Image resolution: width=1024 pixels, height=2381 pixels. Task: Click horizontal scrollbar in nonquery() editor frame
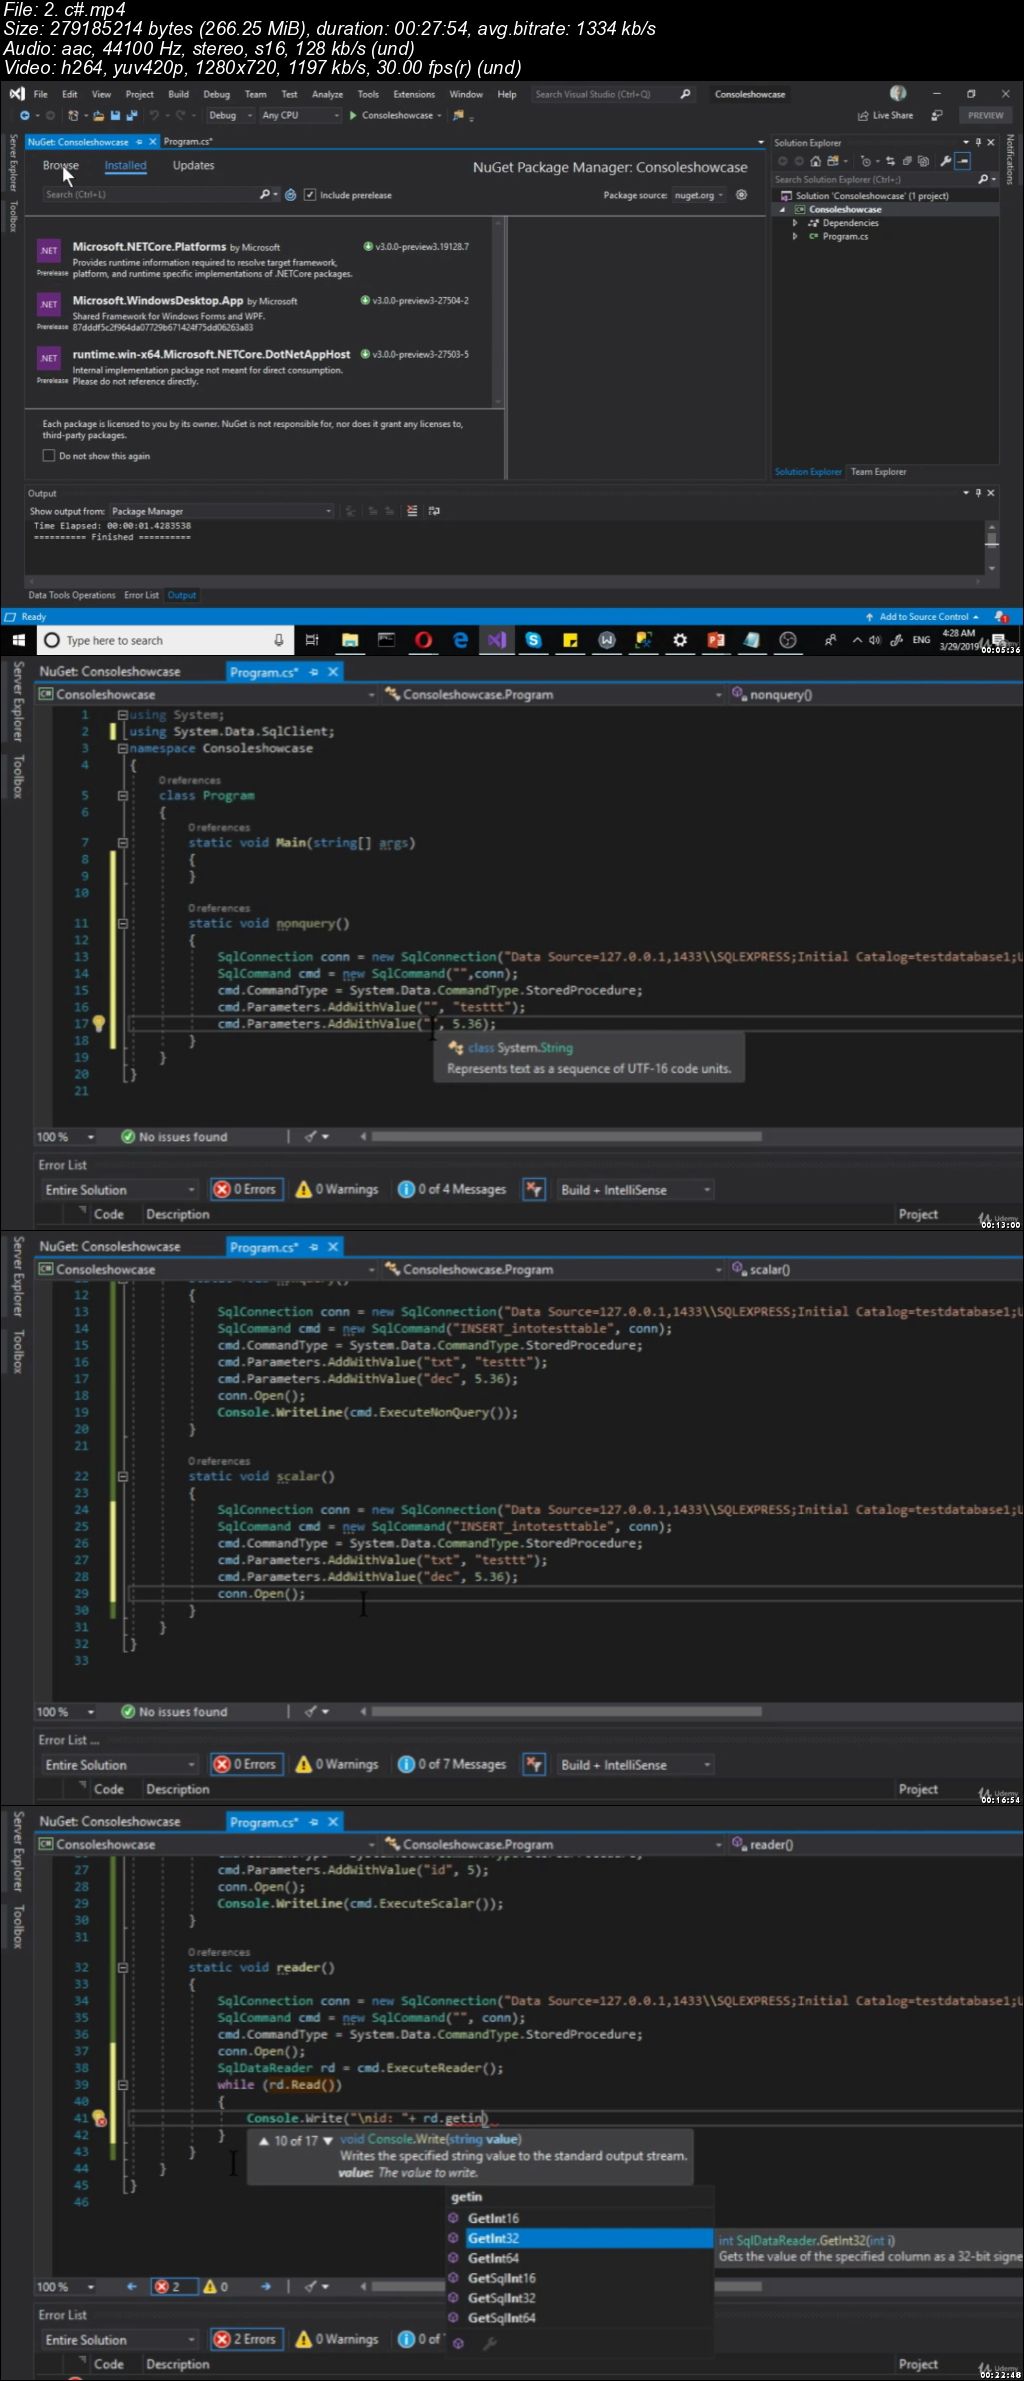(566, 1136)
